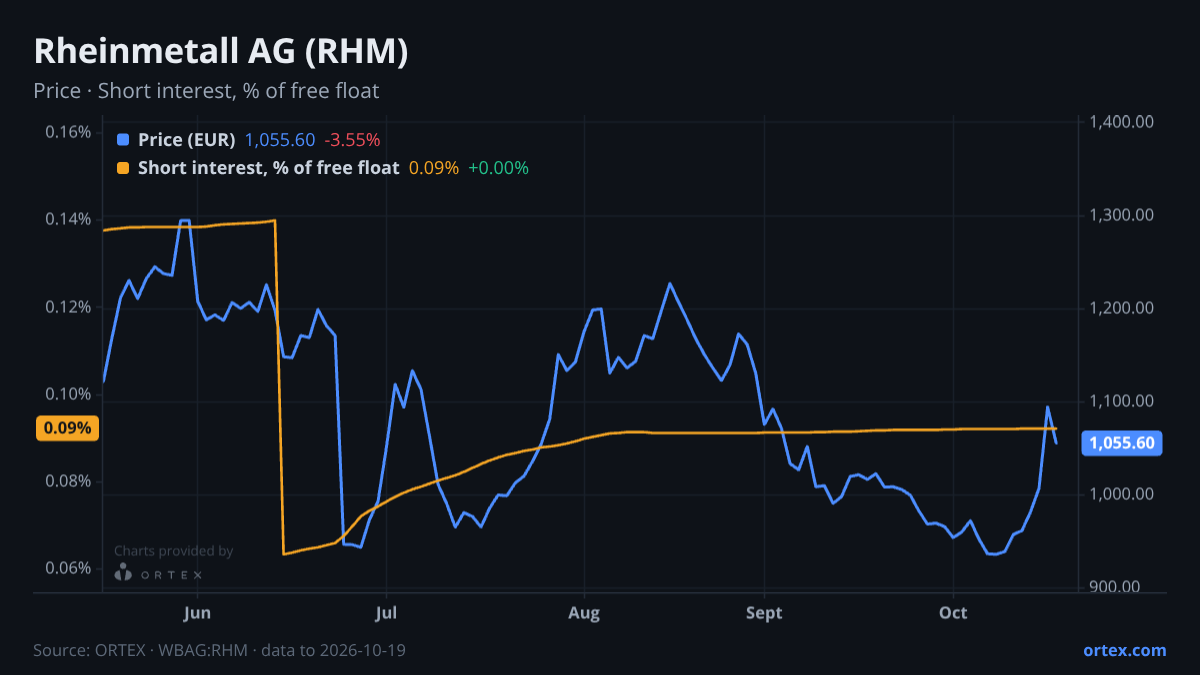The image size is (1200, 675).
Task: Click the orange Short interest legend swatch
Action: [x=123, y=168]
